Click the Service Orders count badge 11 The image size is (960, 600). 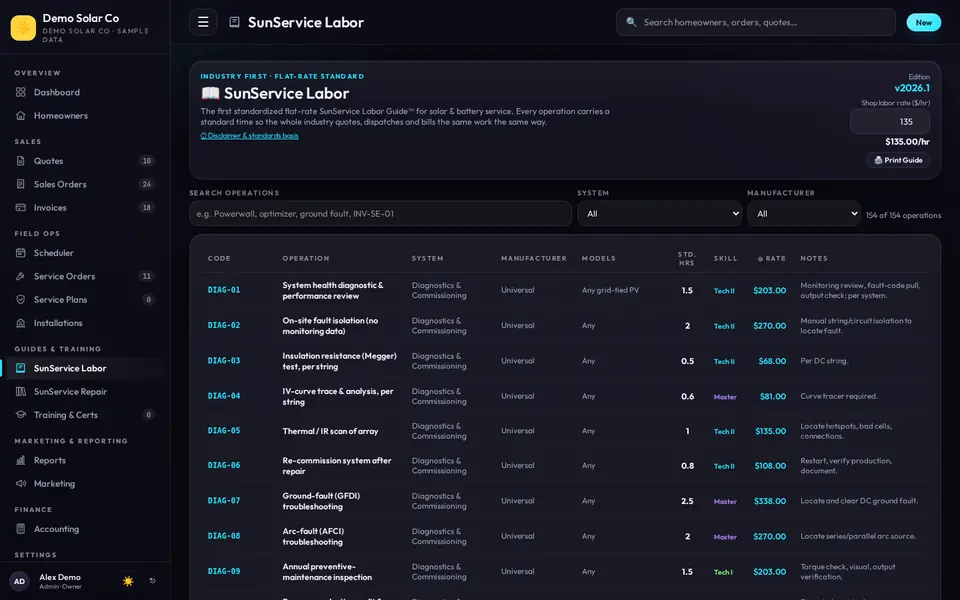click(146, 276)
